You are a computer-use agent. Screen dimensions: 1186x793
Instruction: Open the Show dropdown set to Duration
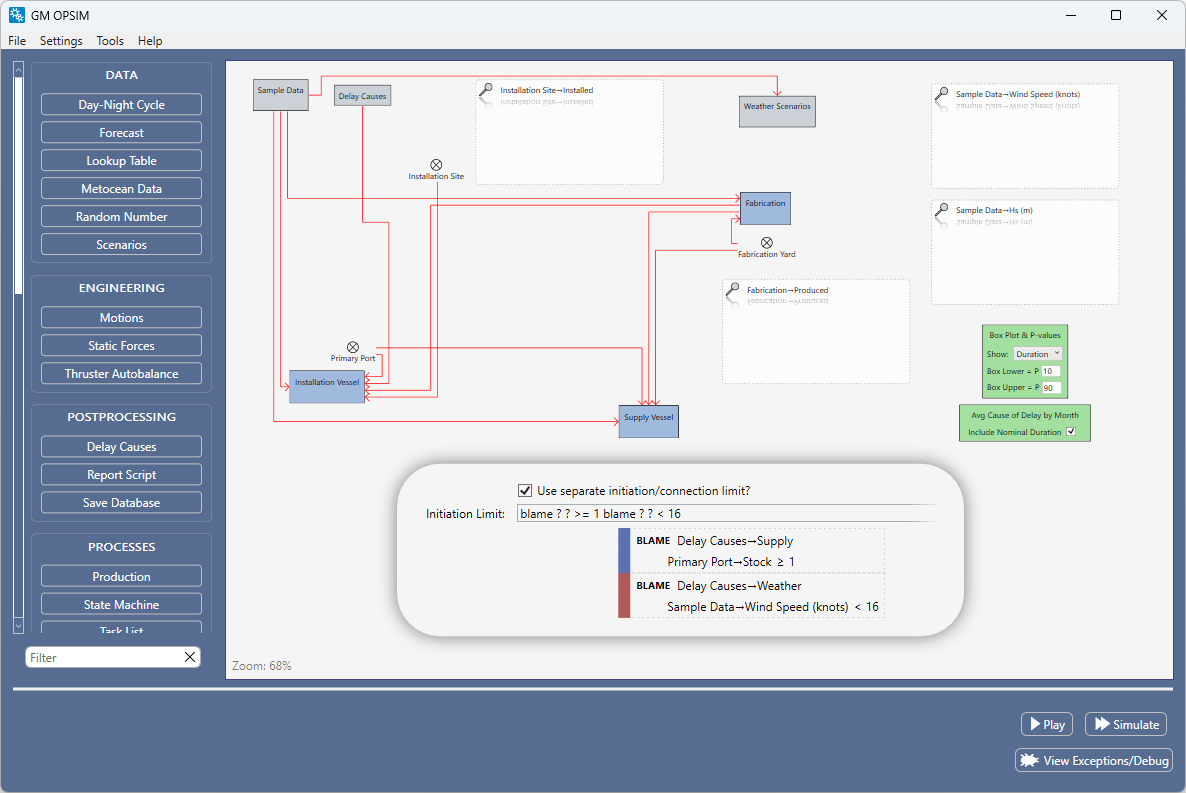point(1038,353)
